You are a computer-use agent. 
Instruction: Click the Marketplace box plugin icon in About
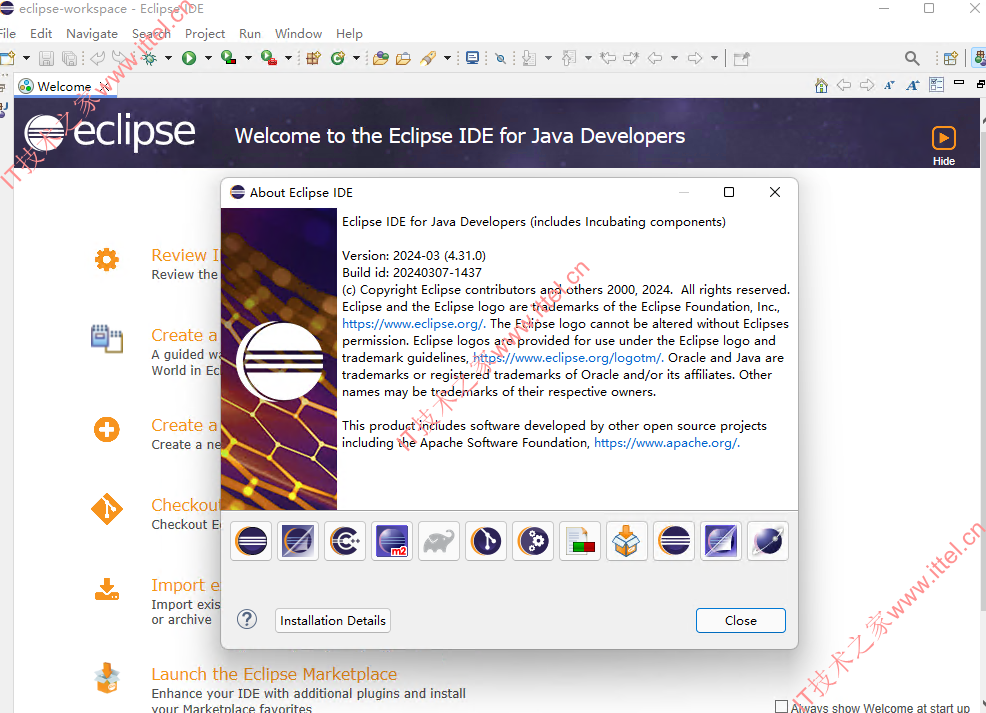coord(627,541)
